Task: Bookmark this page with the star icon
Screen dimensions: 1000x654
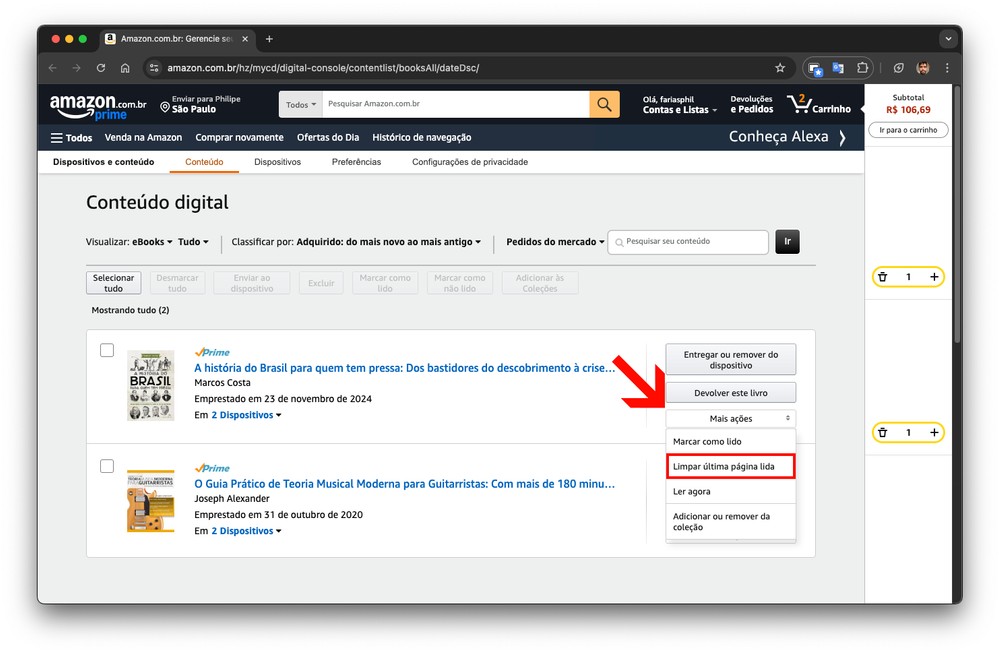Action: (x=780, y=68)
